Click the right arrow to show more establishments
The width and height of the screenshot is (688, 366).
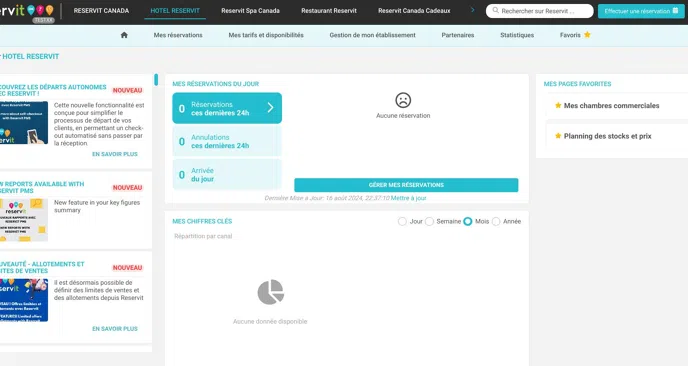(x=473, y=10)
